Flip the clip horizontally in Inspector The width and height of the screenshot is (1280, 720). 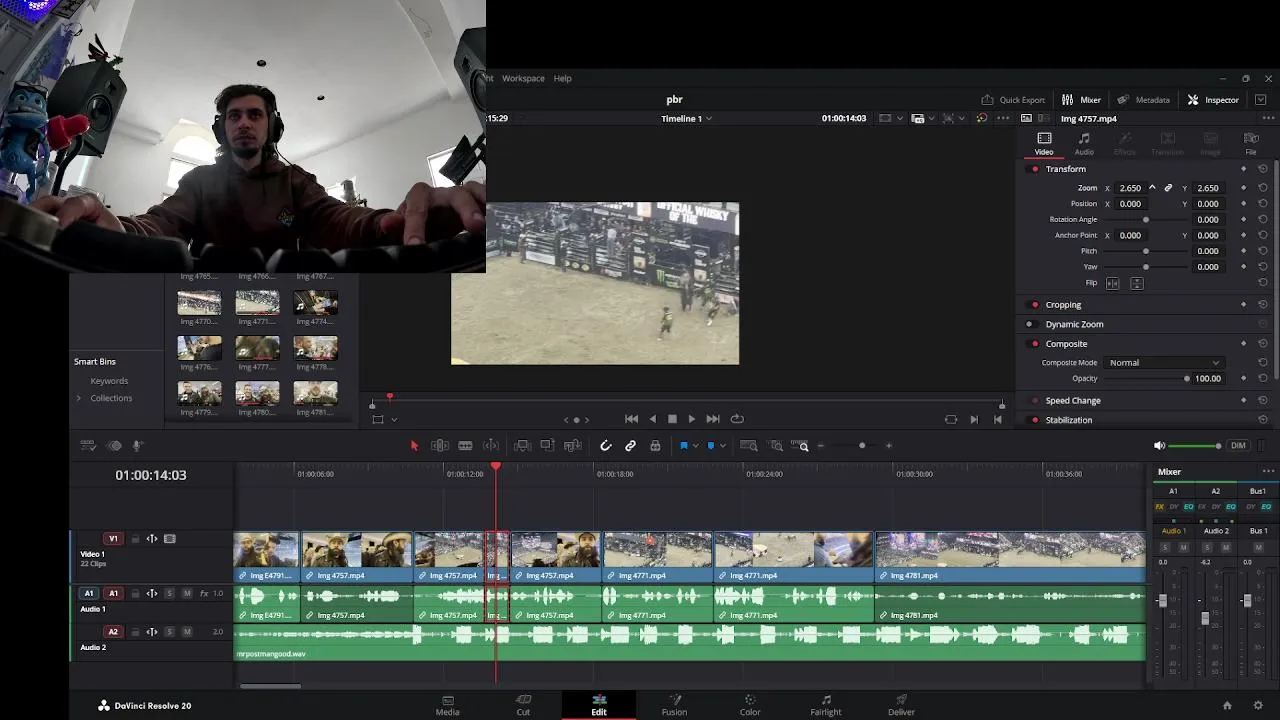[x=1112, y=283]
